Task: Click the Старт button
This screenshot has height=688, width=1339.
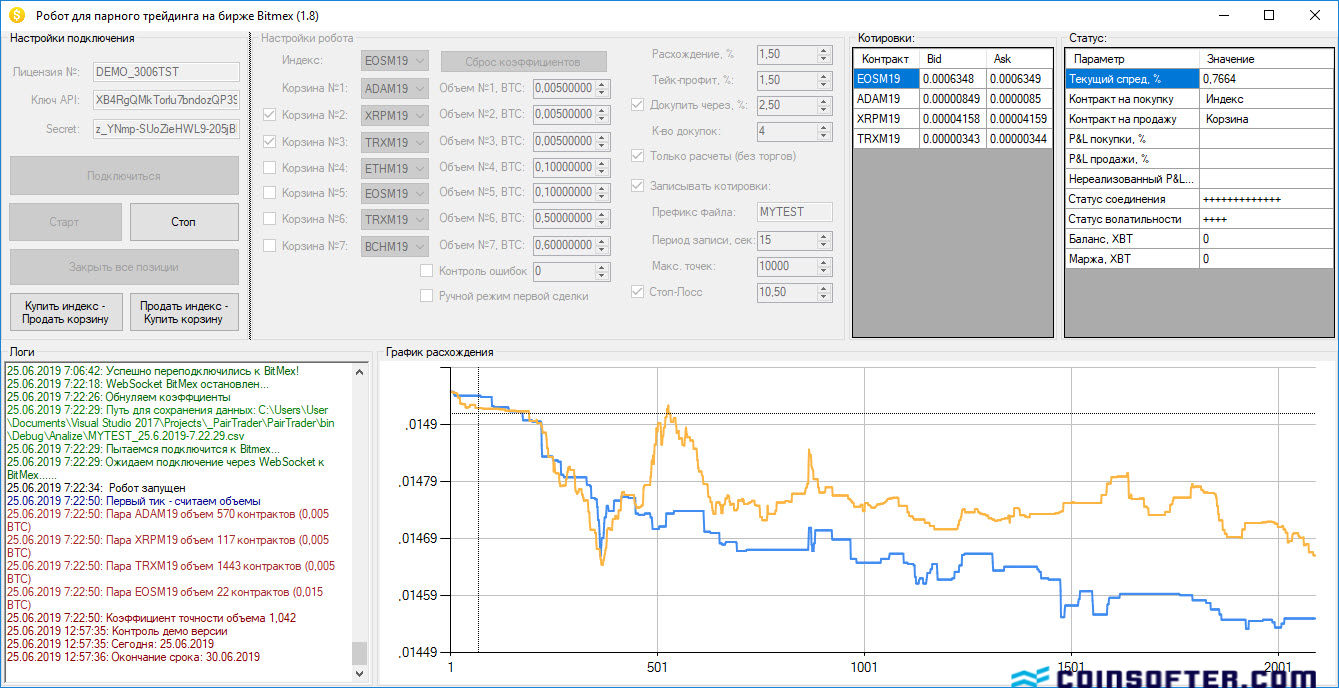Action: point(66,222)
